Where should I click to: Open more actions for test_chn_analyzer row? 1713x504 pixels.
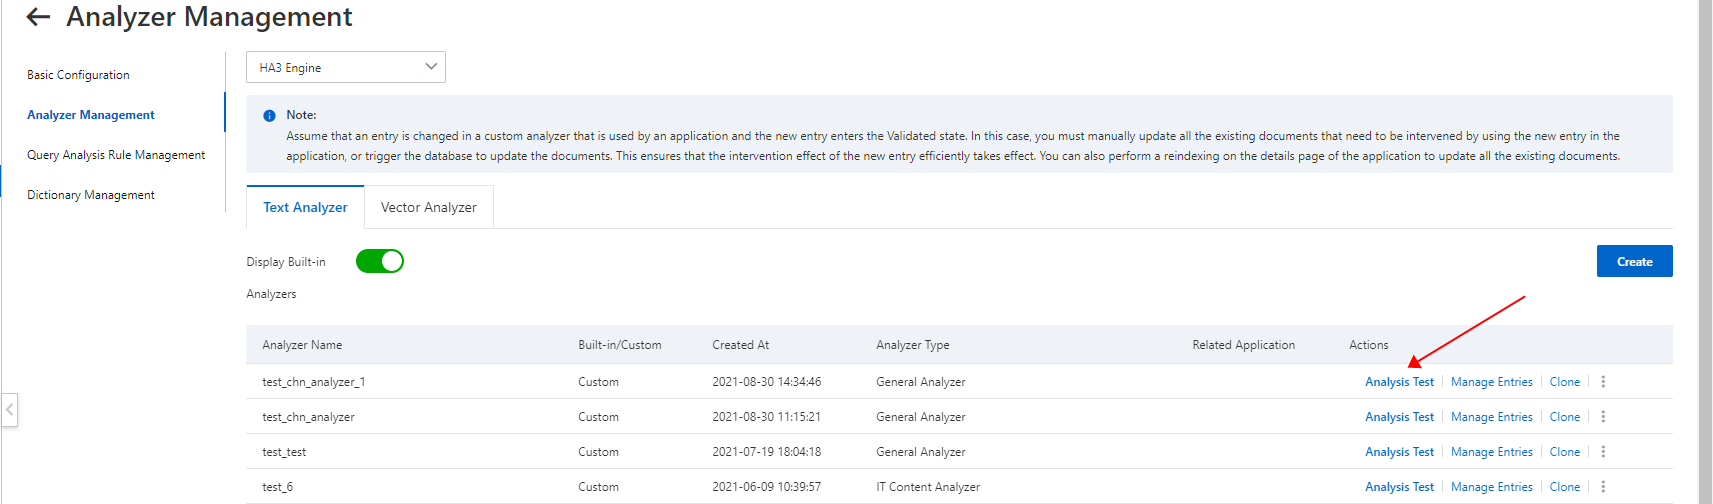point(1603,417)
